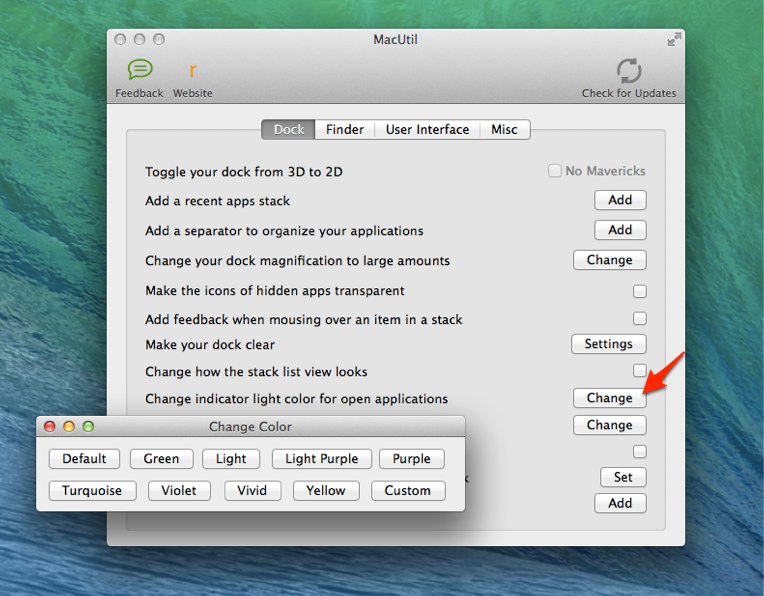Choose Violet indicator color
The image size is (764, 596).
pos(179,491)
